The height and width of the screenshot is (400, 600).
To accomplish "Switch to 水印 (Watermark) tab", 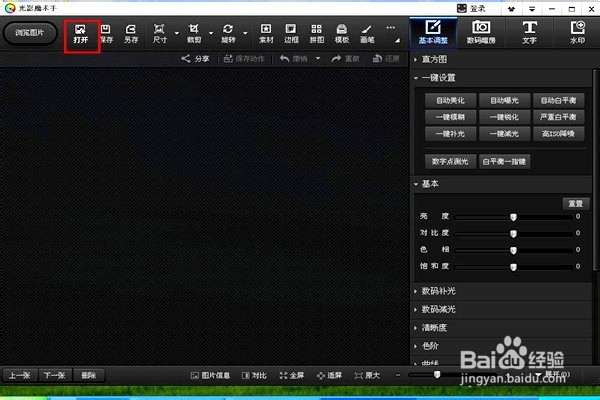I will pyautogui.click(x=577, y=33).
